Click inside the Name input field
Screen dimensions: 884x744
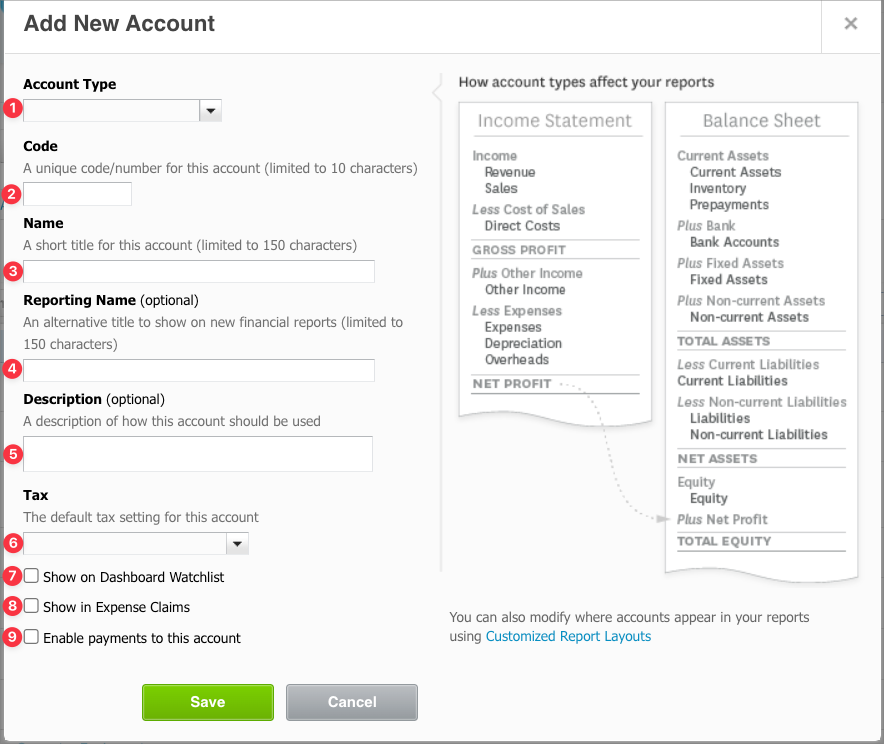pos(198,271)
